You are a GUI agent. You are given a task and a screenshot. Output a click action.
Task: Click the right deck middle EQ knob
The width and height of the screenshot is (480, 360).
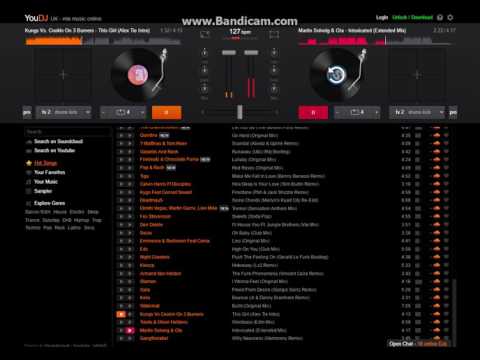click(x=274, y=70)
